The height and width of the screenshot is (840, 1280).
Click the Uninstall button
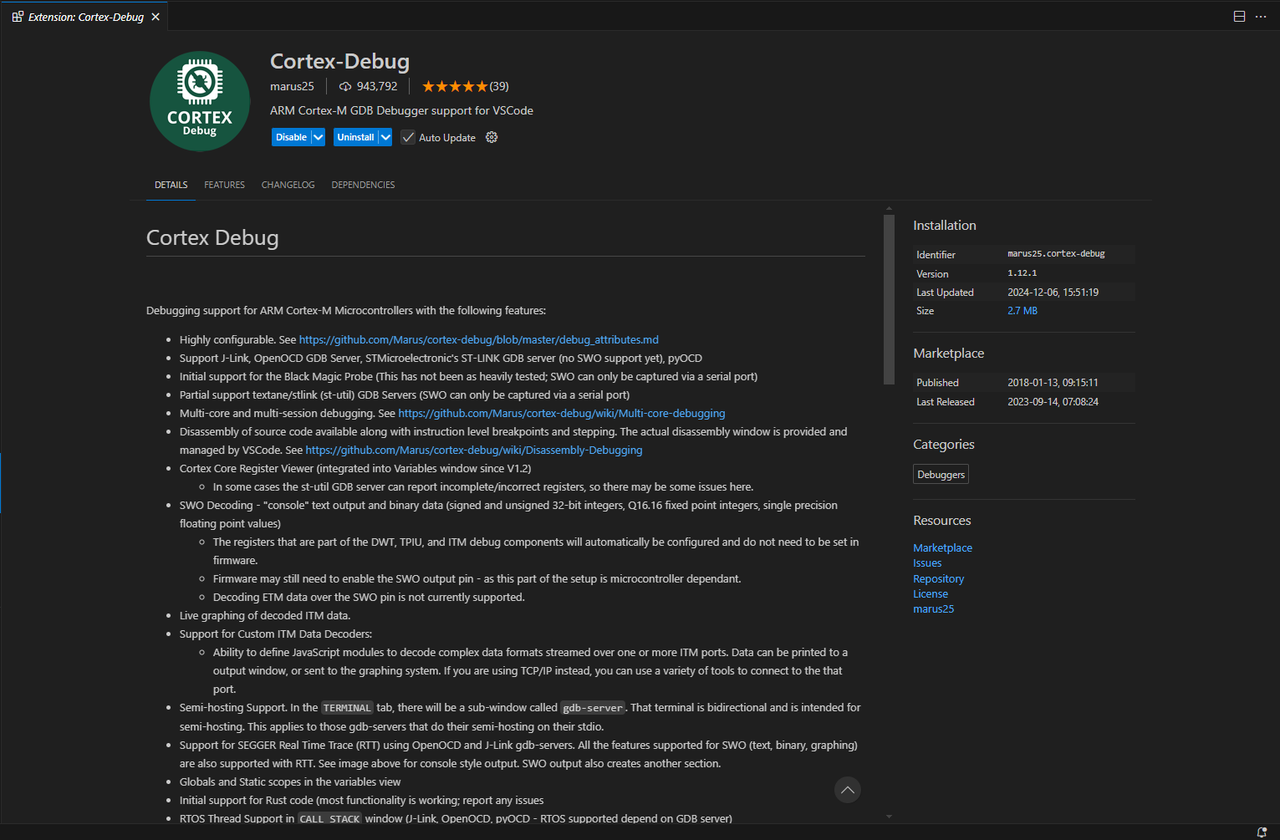click(x=355, y=137)
